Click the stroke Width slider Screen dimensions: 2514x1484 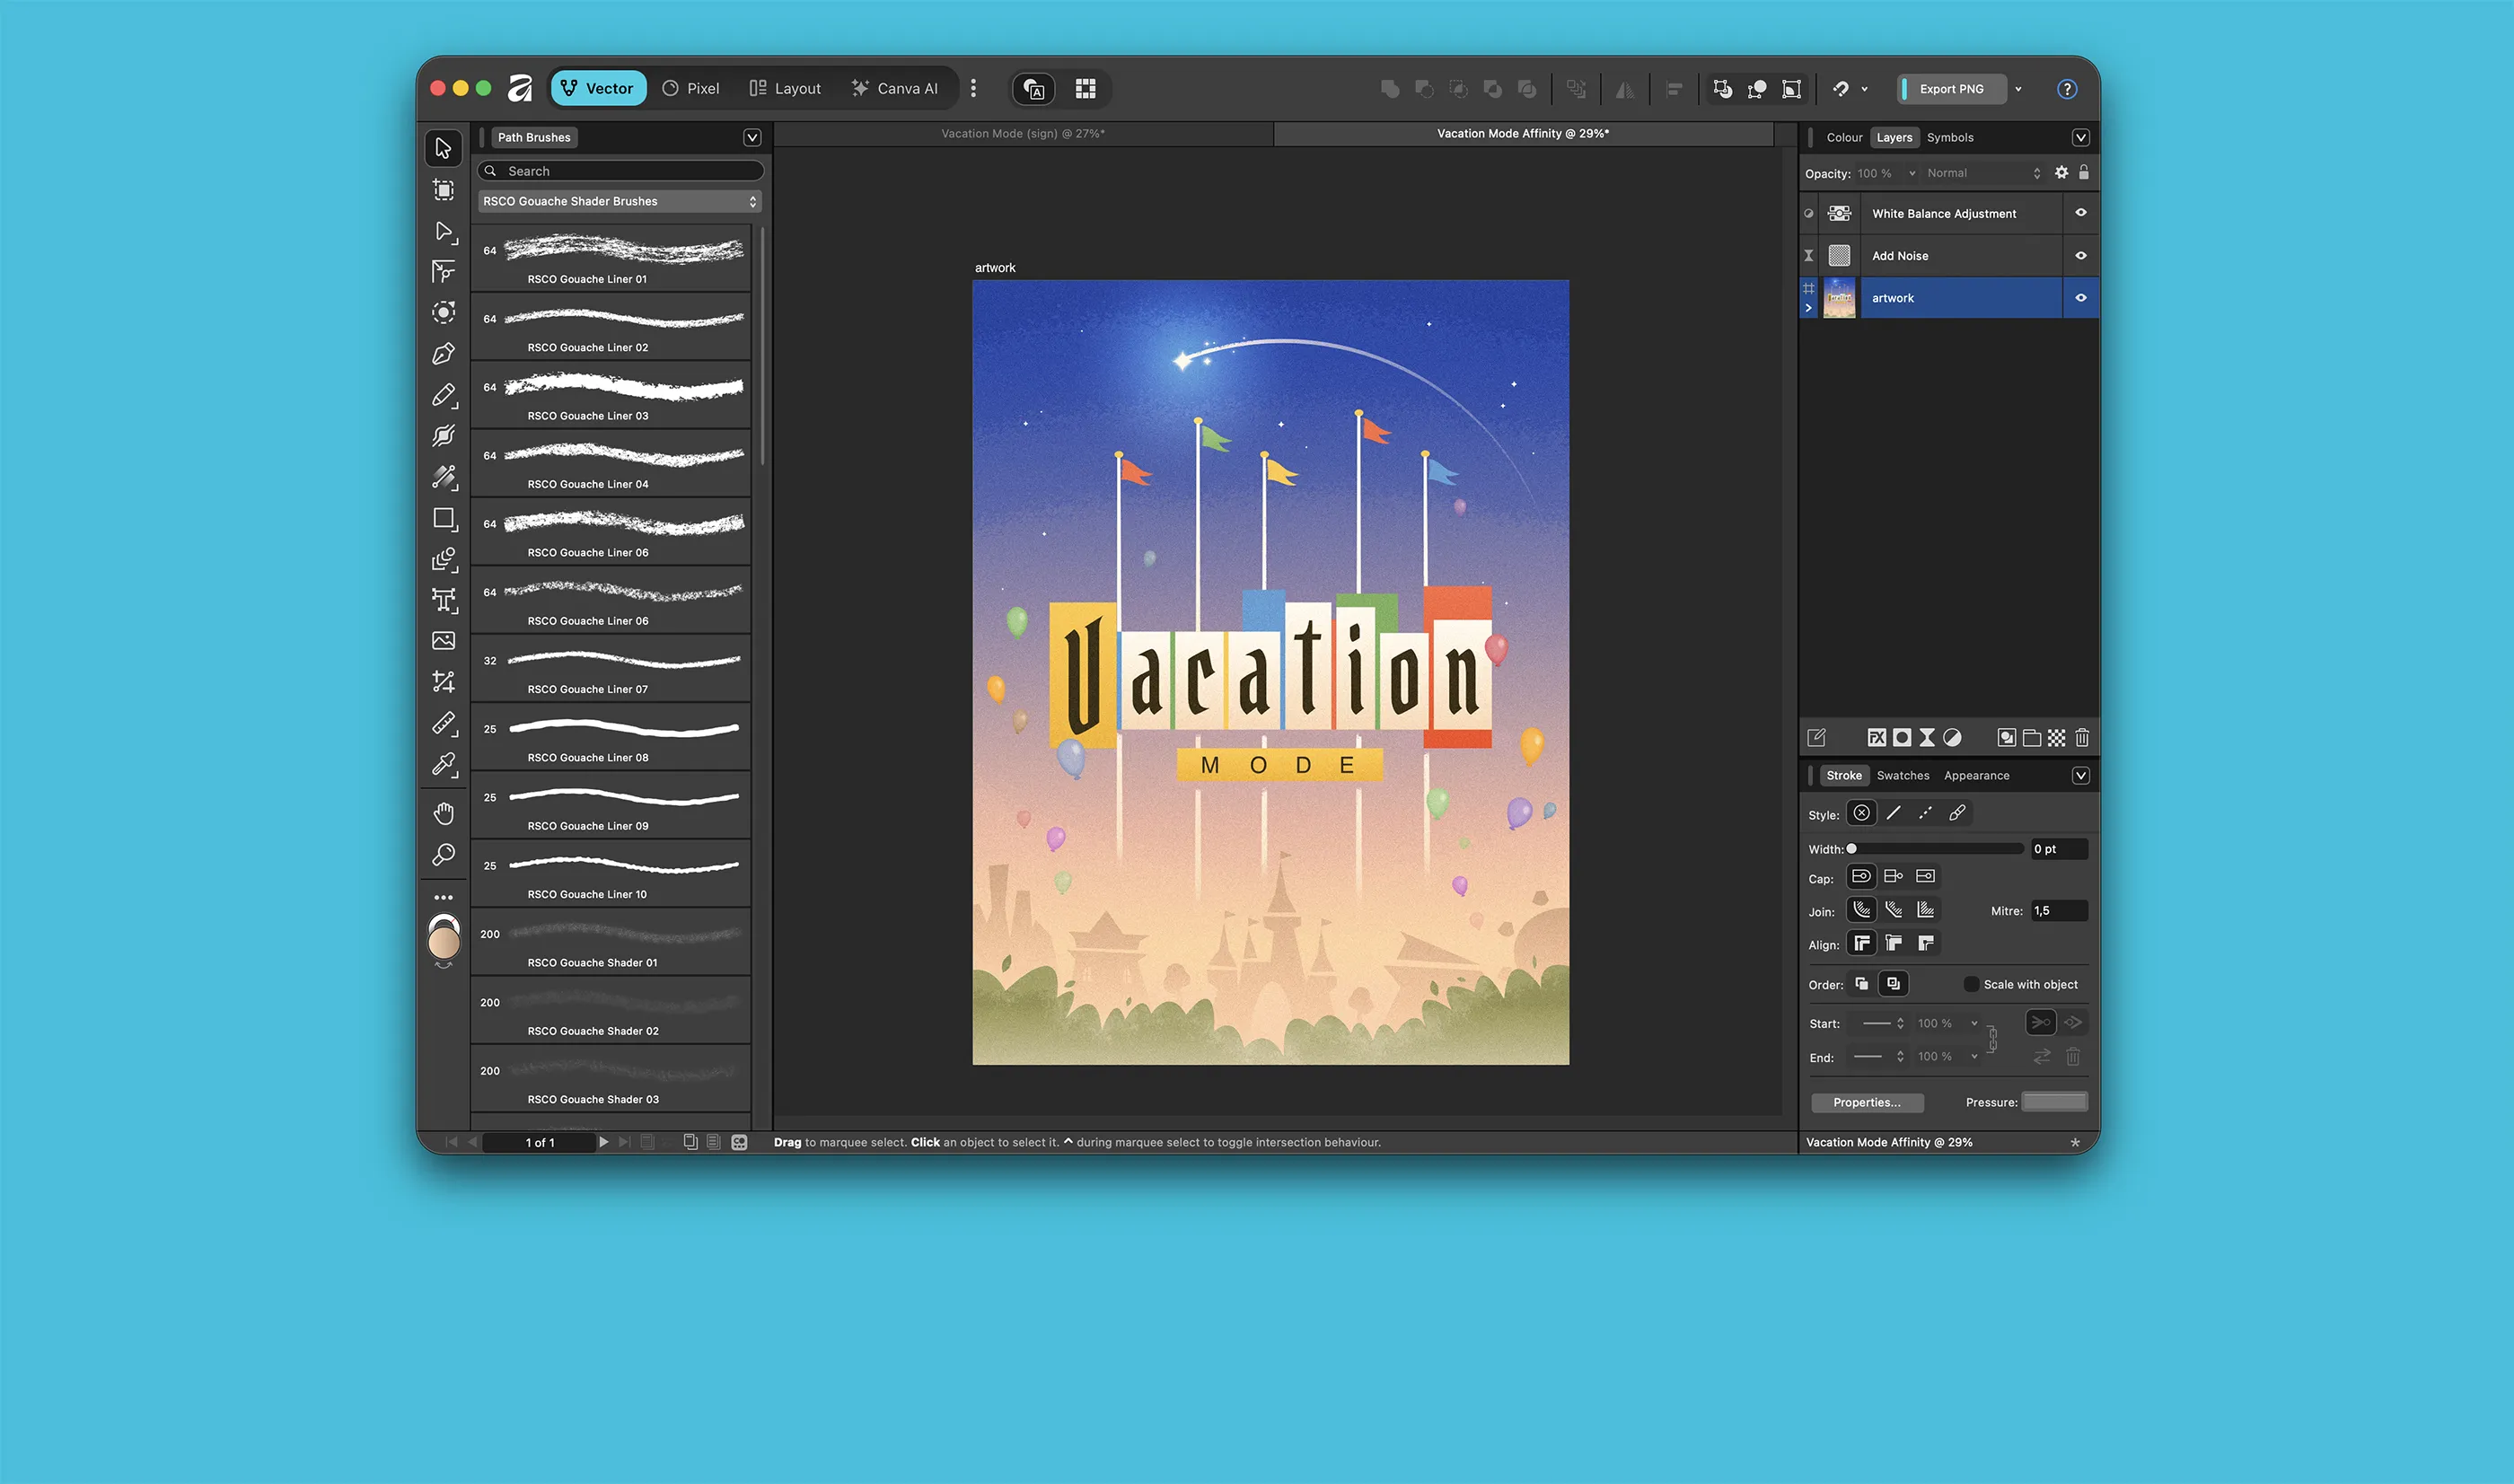pos(1935,849)
